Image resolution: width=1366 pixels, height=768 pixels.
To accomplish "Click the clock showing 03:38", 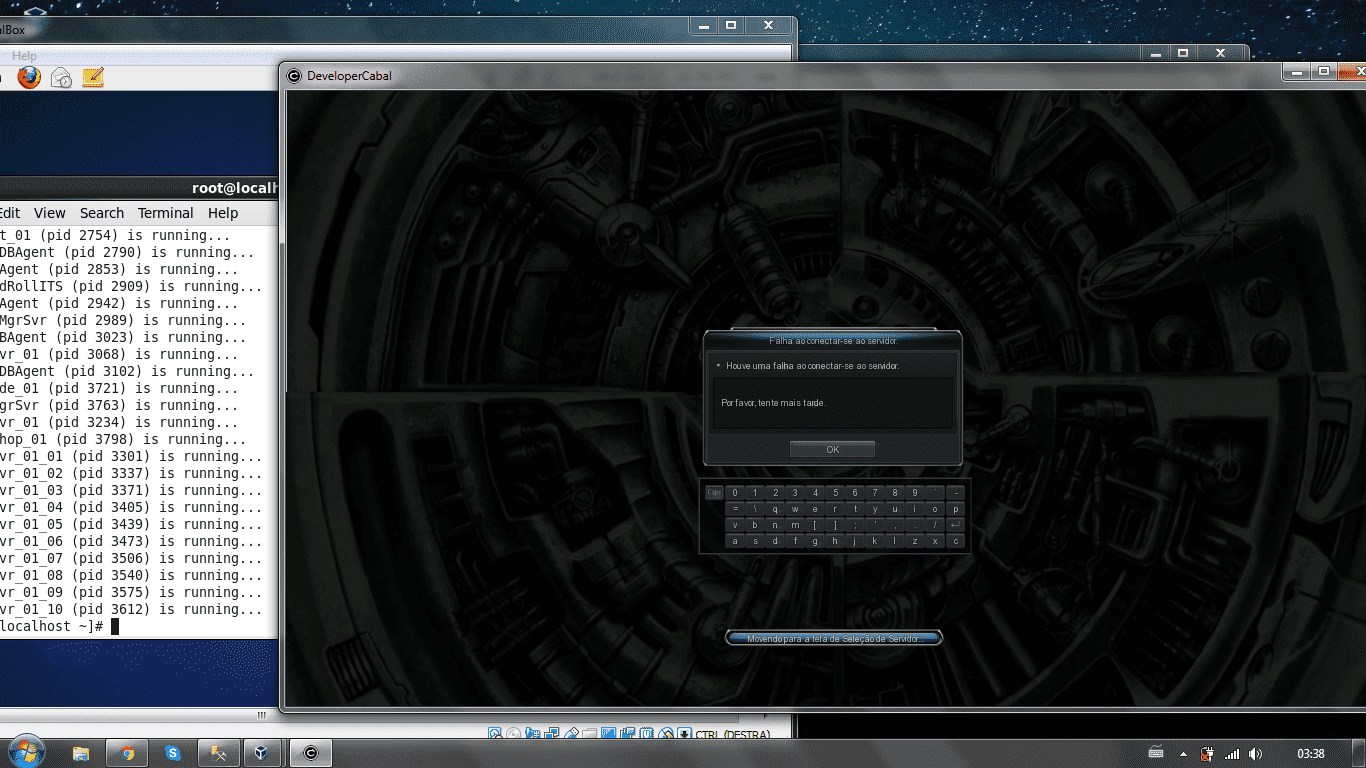I will (1310, 754).
